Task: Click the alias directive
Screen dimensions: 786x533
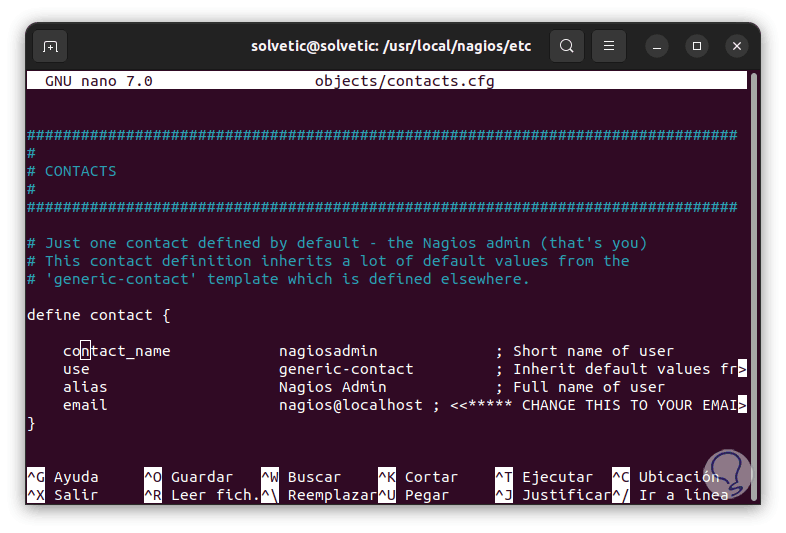Action: (85, 387)
